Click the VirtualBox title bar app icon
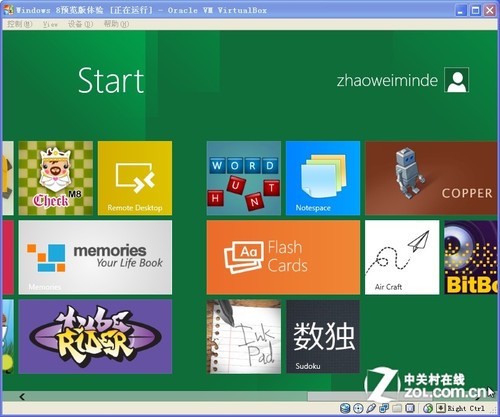The image size is (500, 417). [x=8, y=10]
